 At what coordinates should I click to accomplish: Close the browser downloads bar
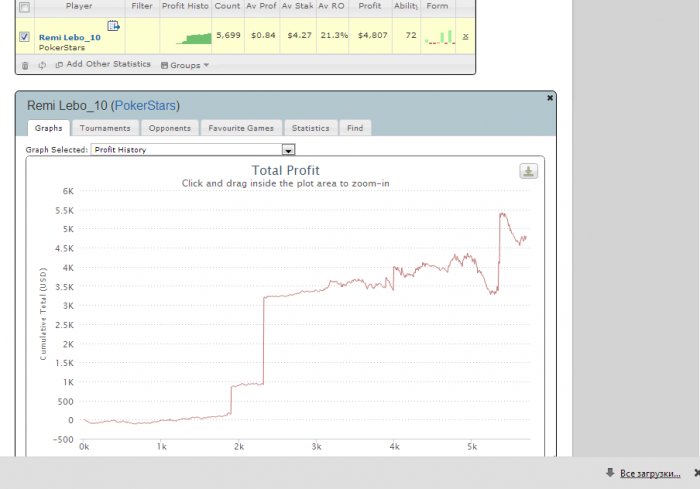[x=696, y=472]
